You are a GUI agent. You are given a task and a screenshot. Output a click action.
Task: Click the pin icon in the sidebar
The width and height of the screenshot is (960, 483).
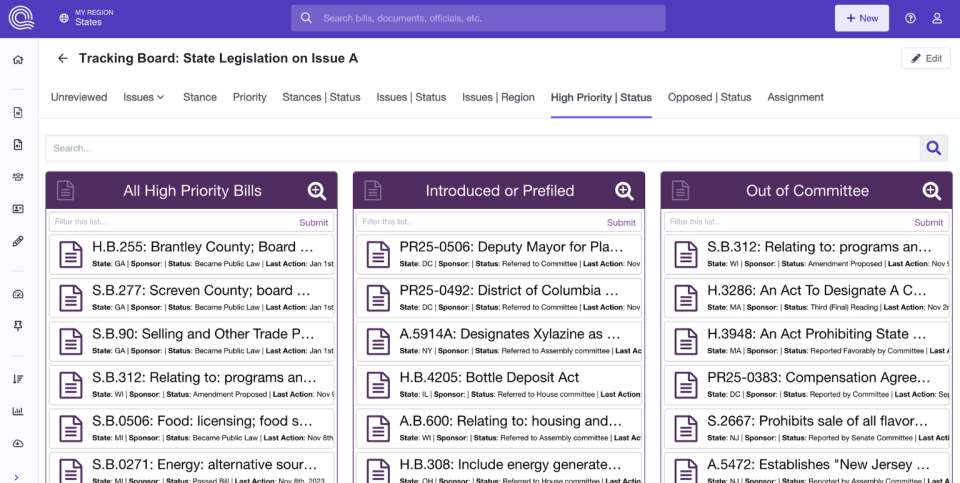(18, 326)
